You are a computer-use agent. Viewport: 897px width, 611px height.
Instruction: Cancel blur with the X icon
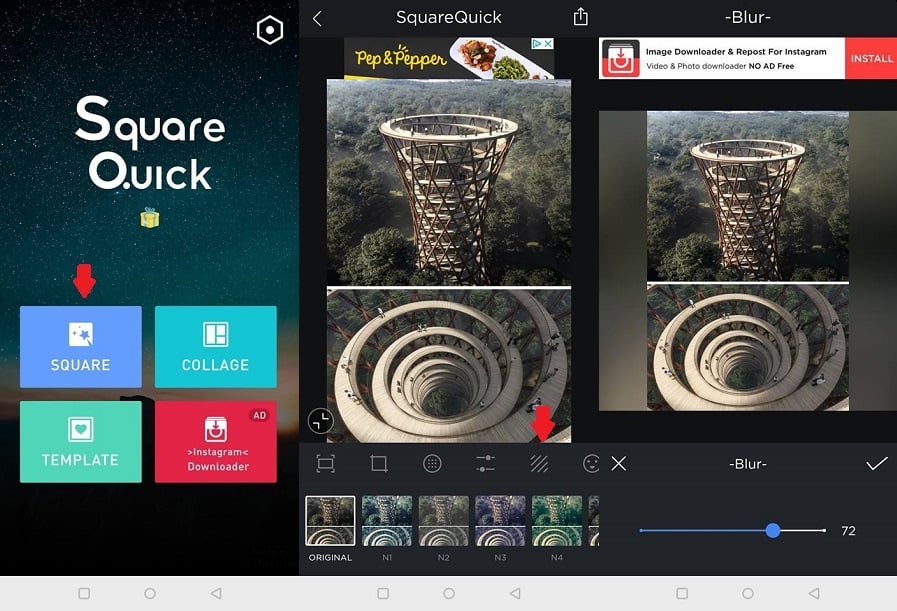click(619, 463)
